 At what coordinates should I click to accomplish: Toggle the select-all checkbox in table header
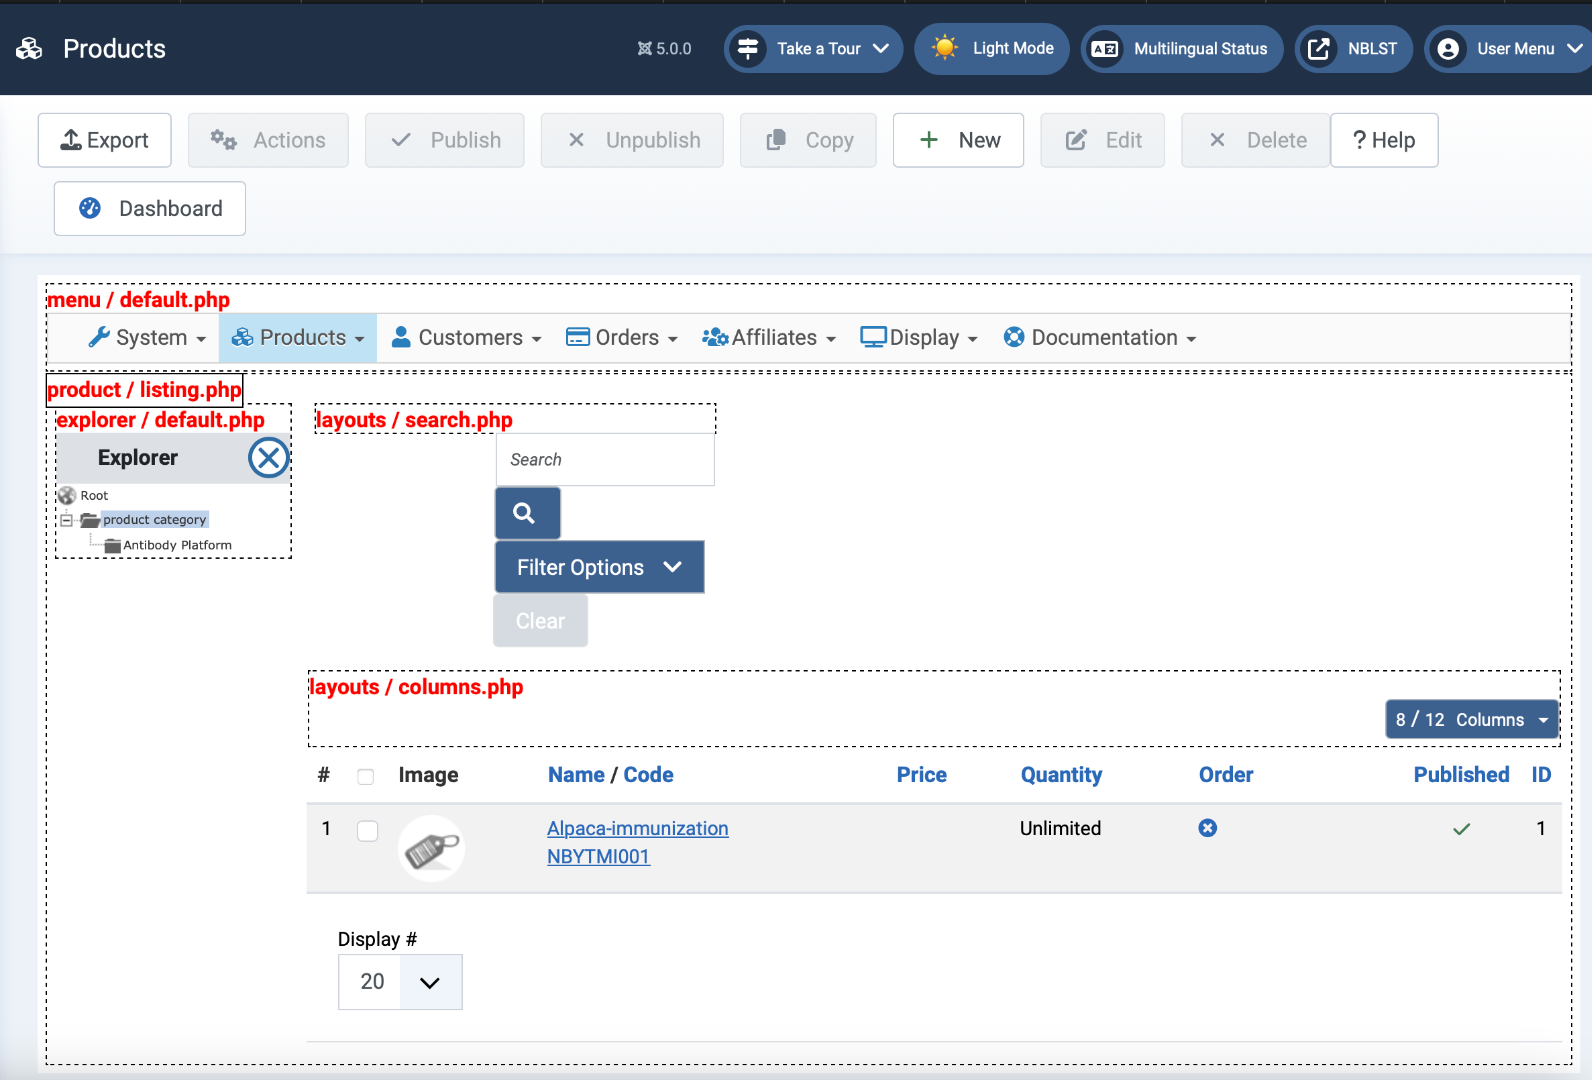point(366,776)
